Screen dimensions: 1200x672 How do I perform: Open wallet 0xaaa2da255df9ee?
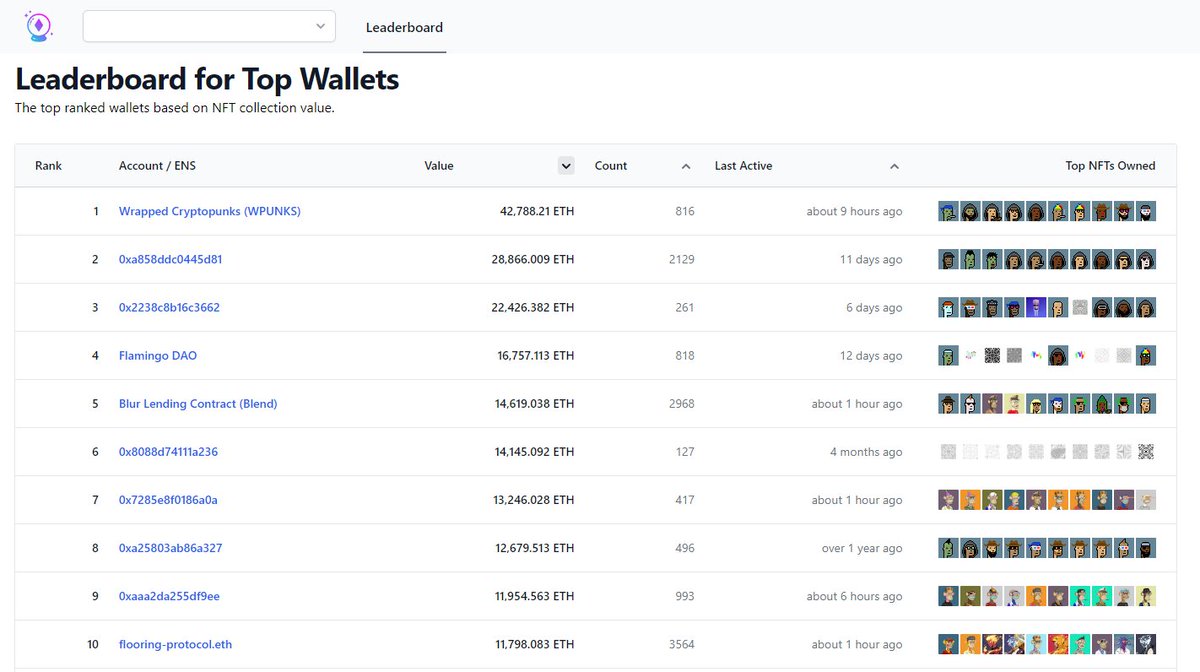[169, 596]
